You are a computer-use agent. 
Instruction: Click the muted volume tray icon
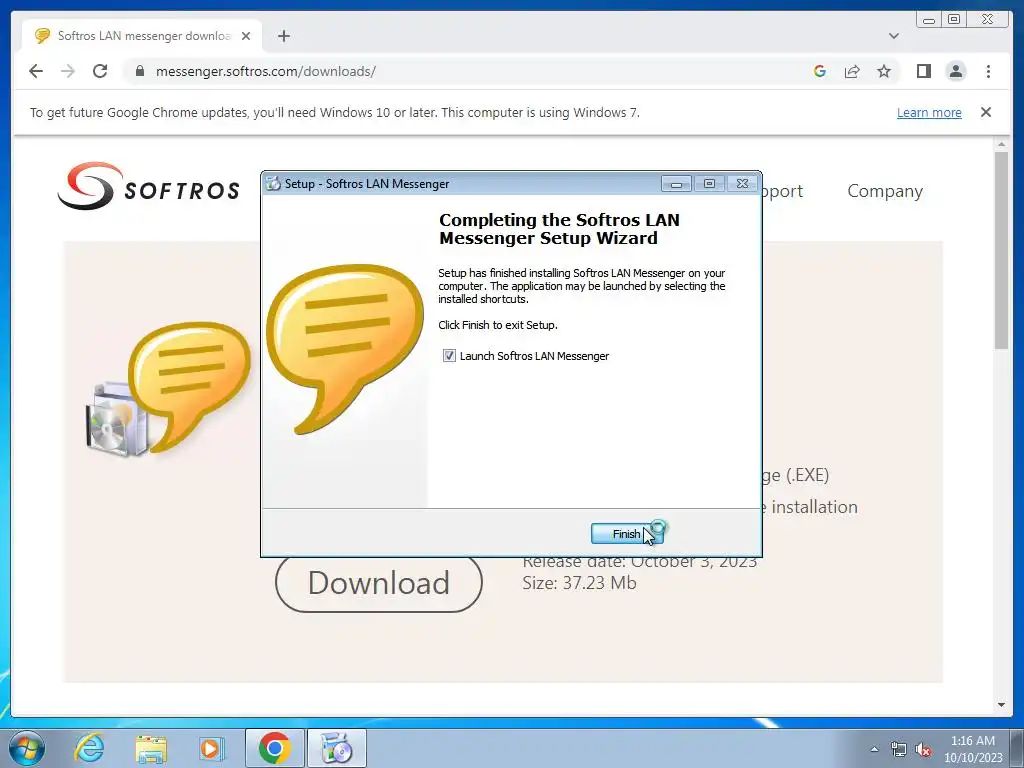click(x=923, y=749)
